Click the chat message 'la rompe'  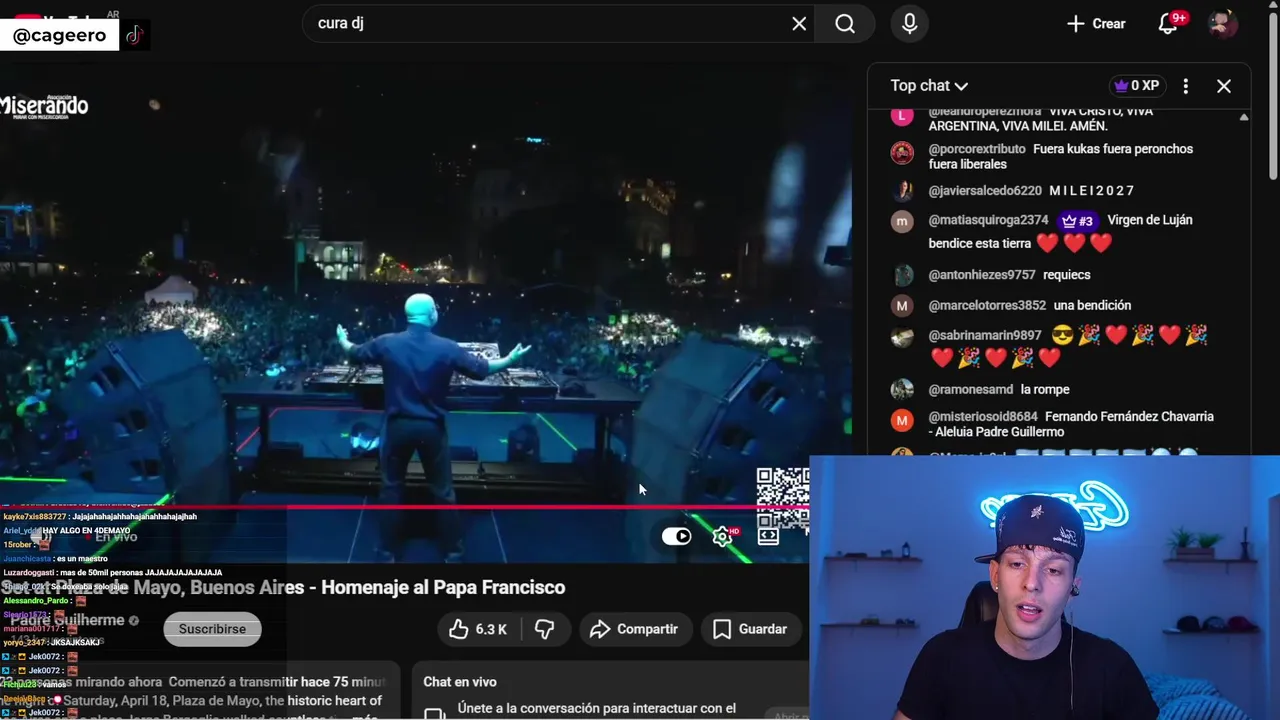[1045, 390]
